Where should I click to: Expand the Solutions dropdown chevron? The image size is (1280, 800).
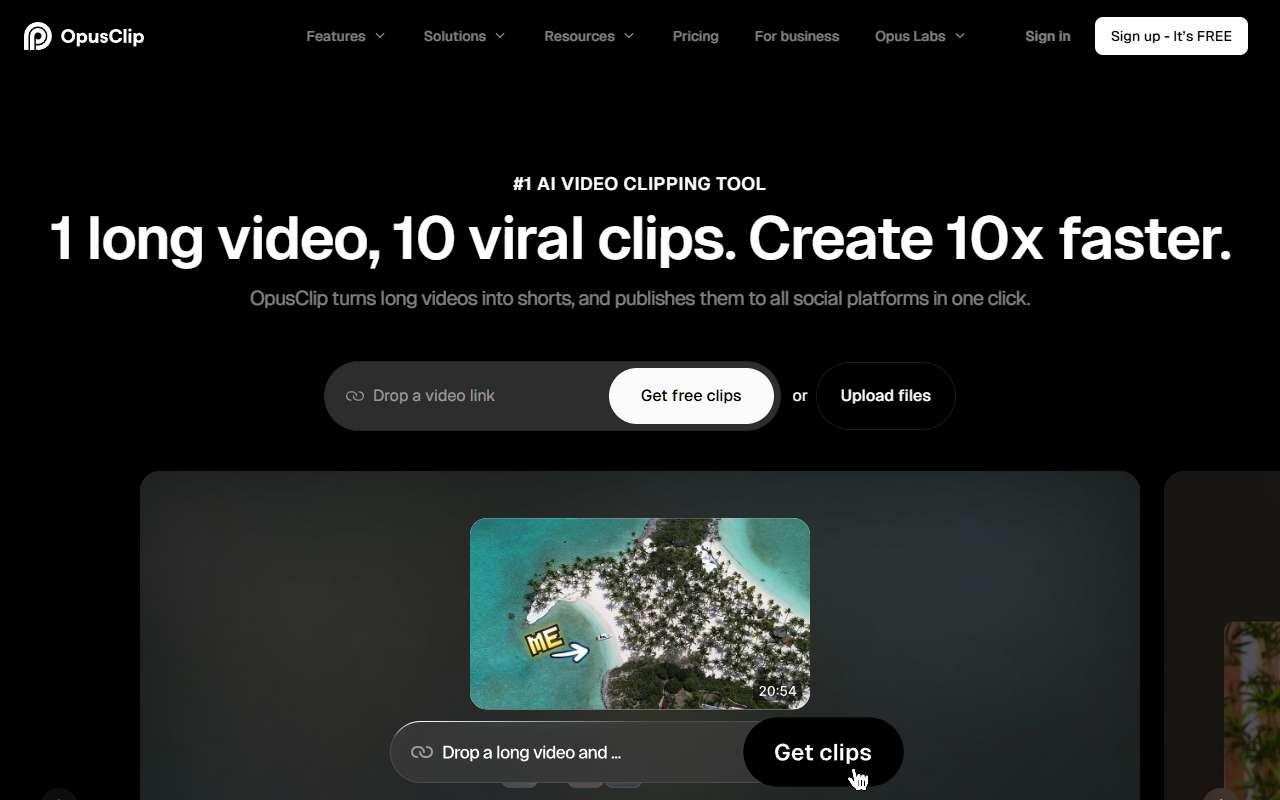(500, 36)
